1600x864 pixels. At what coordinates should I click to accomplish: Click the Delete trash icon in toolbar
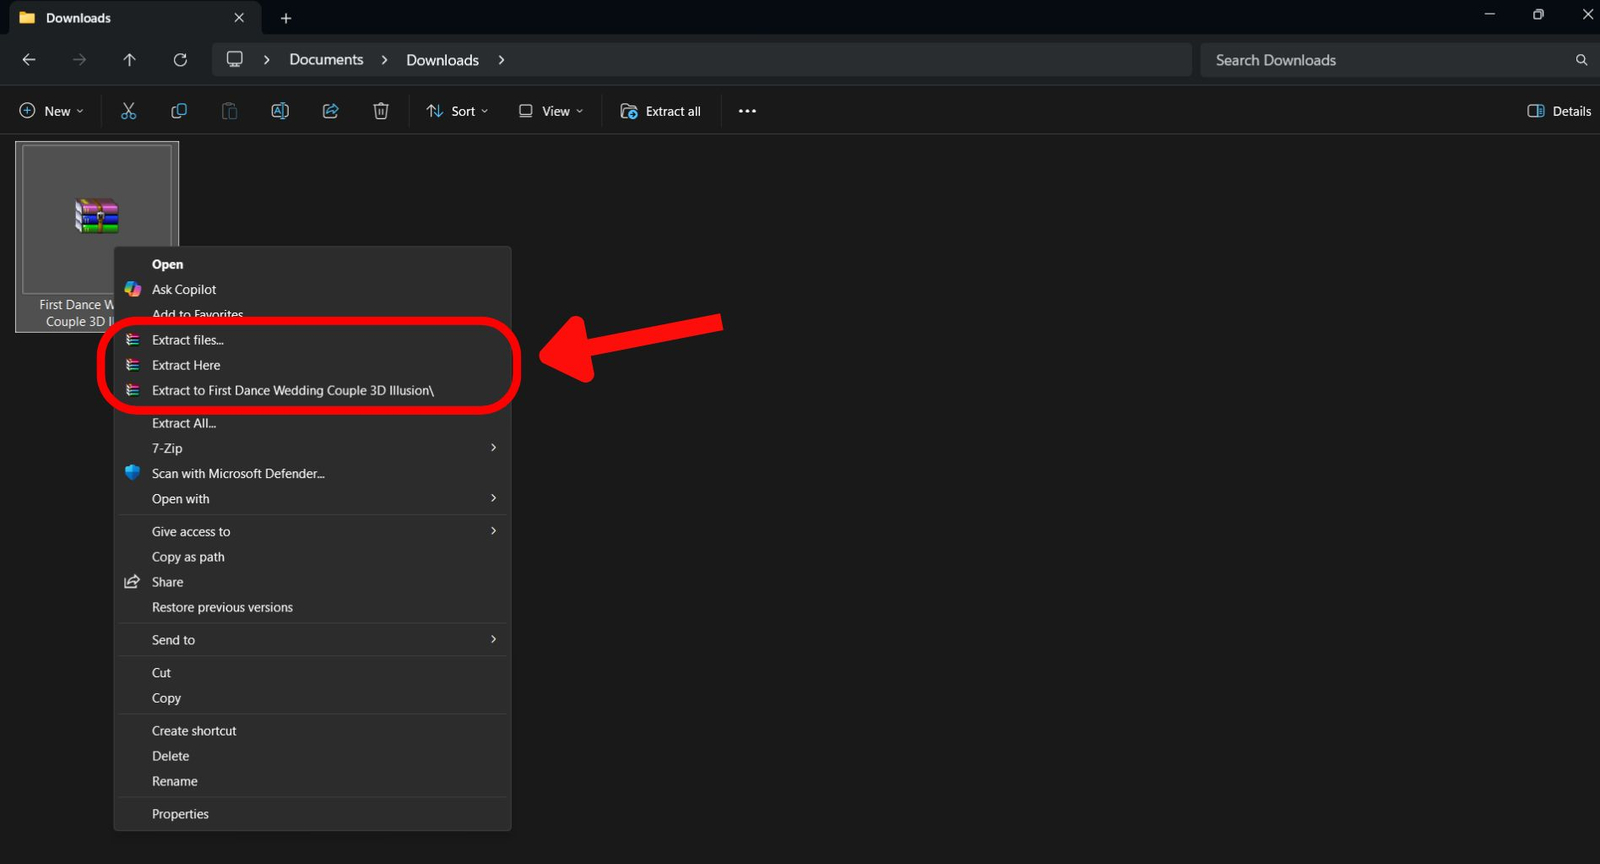[381, 111]
